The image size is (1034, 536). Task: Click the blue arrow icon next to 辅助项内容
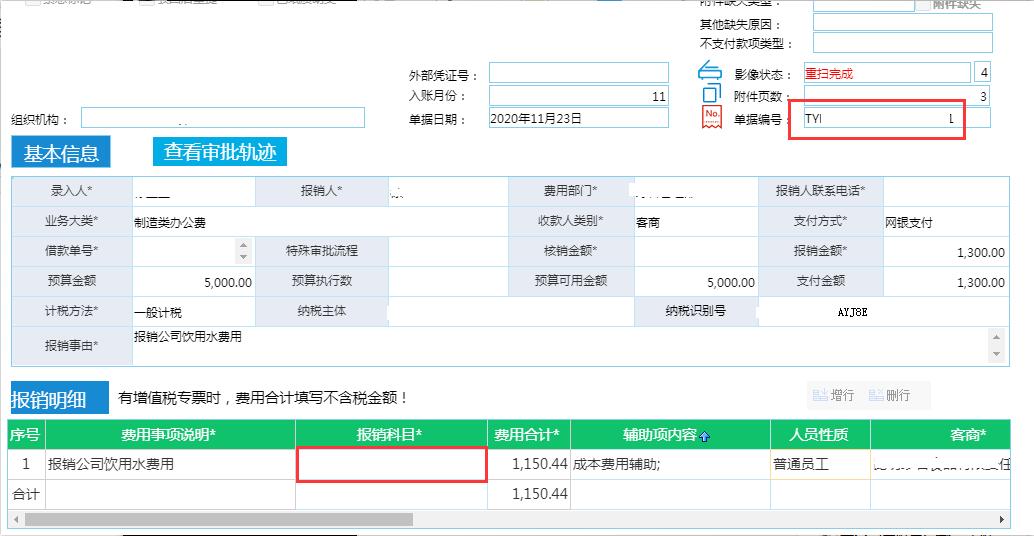click(x=704, y=436)
